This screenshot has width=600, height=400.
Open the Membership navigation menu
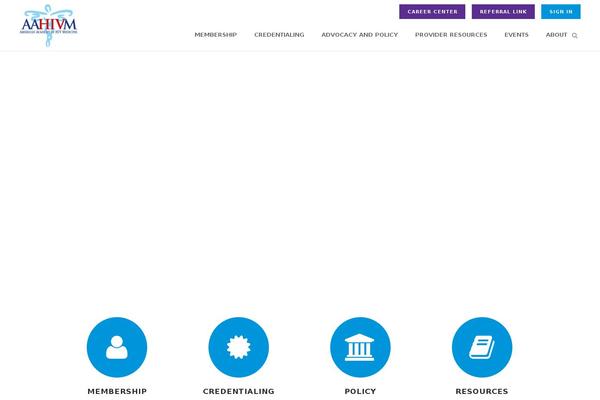point(216,35)
